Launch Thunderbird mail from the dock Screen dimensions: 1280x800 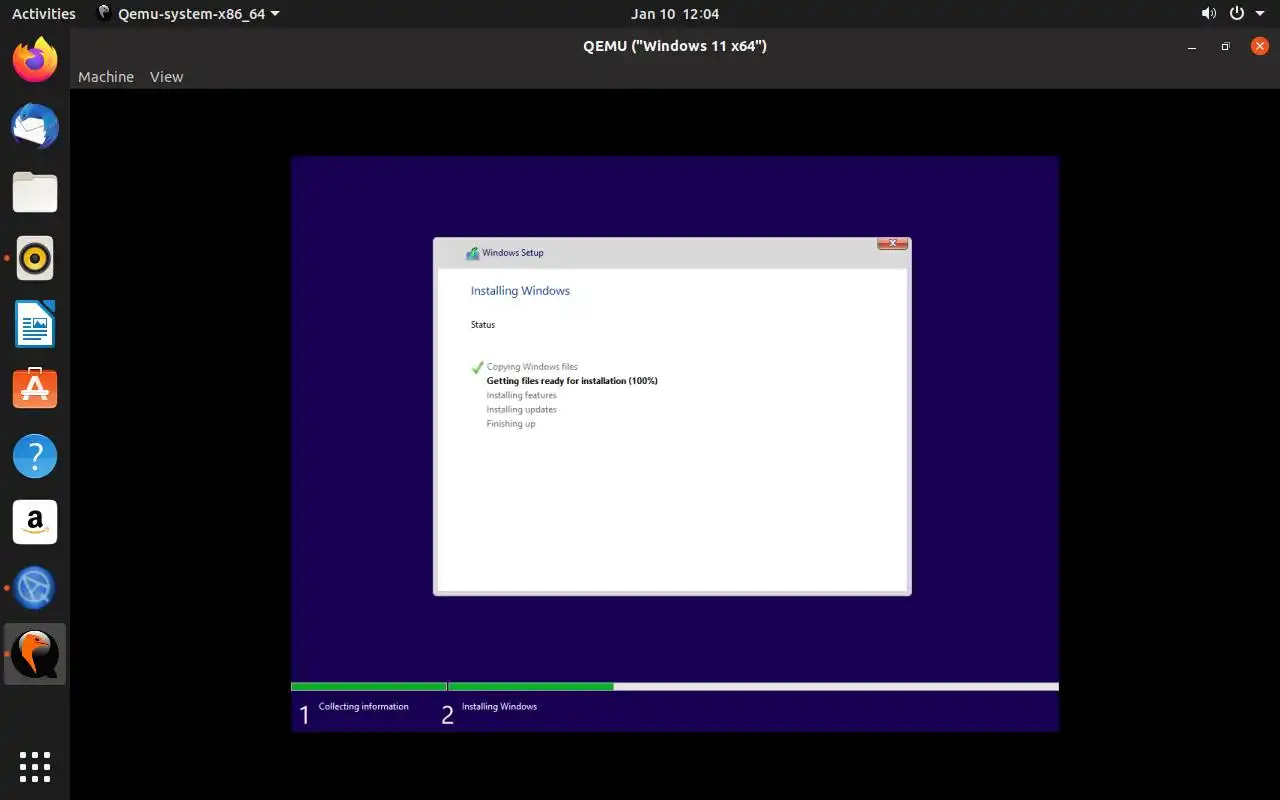click(35, 127)
